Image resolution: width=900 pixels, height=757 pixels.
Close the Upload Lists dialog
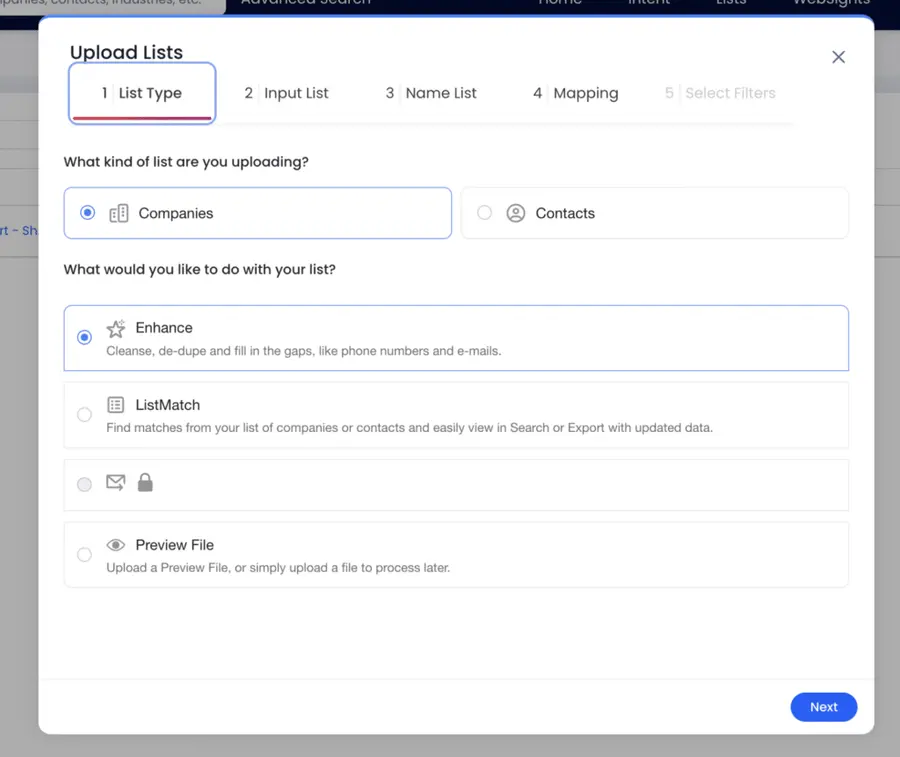838,57
